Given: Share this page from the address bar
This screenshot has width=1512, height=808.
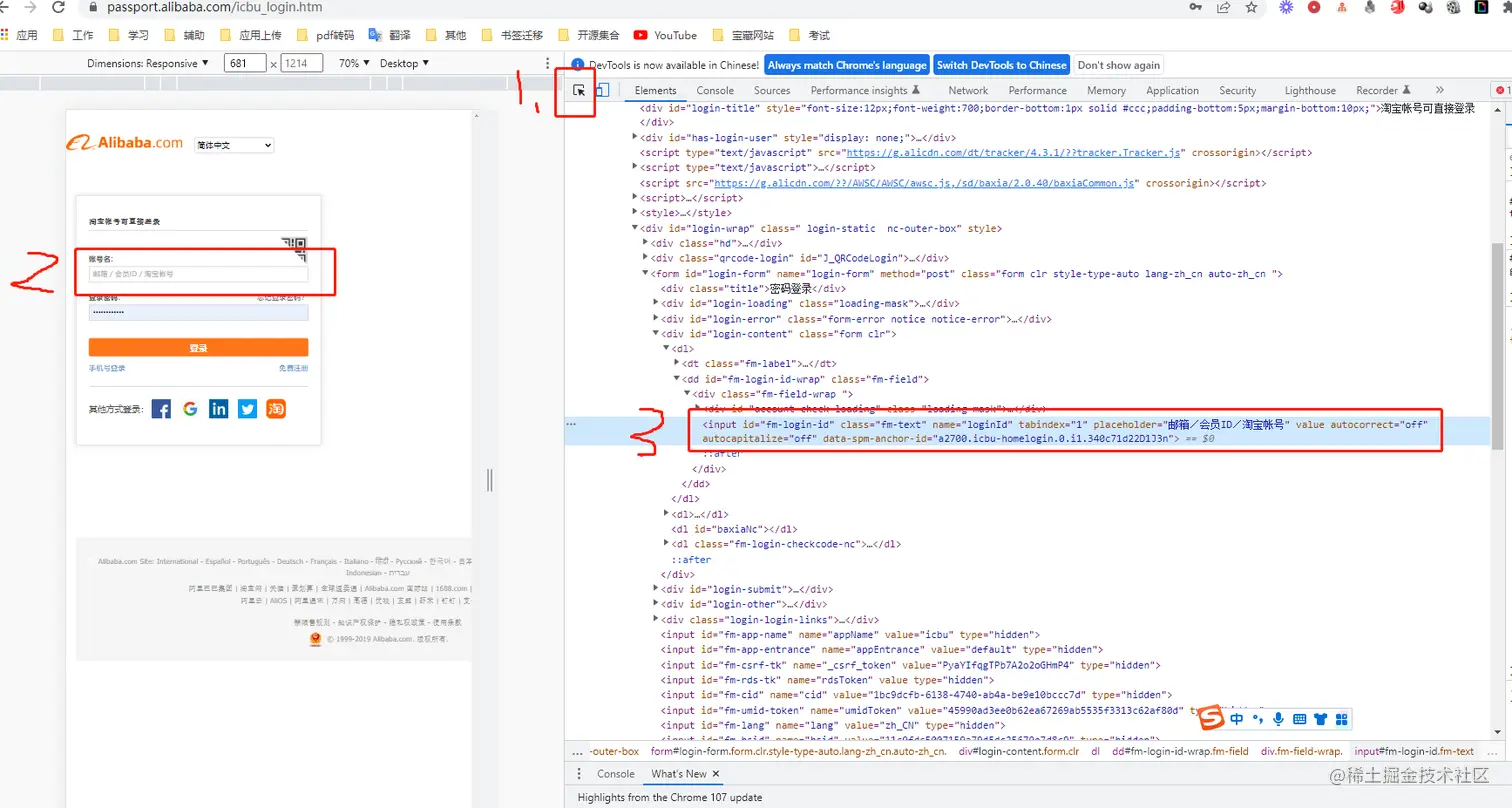Looking at the screenshot, I should click(1223, 7).
